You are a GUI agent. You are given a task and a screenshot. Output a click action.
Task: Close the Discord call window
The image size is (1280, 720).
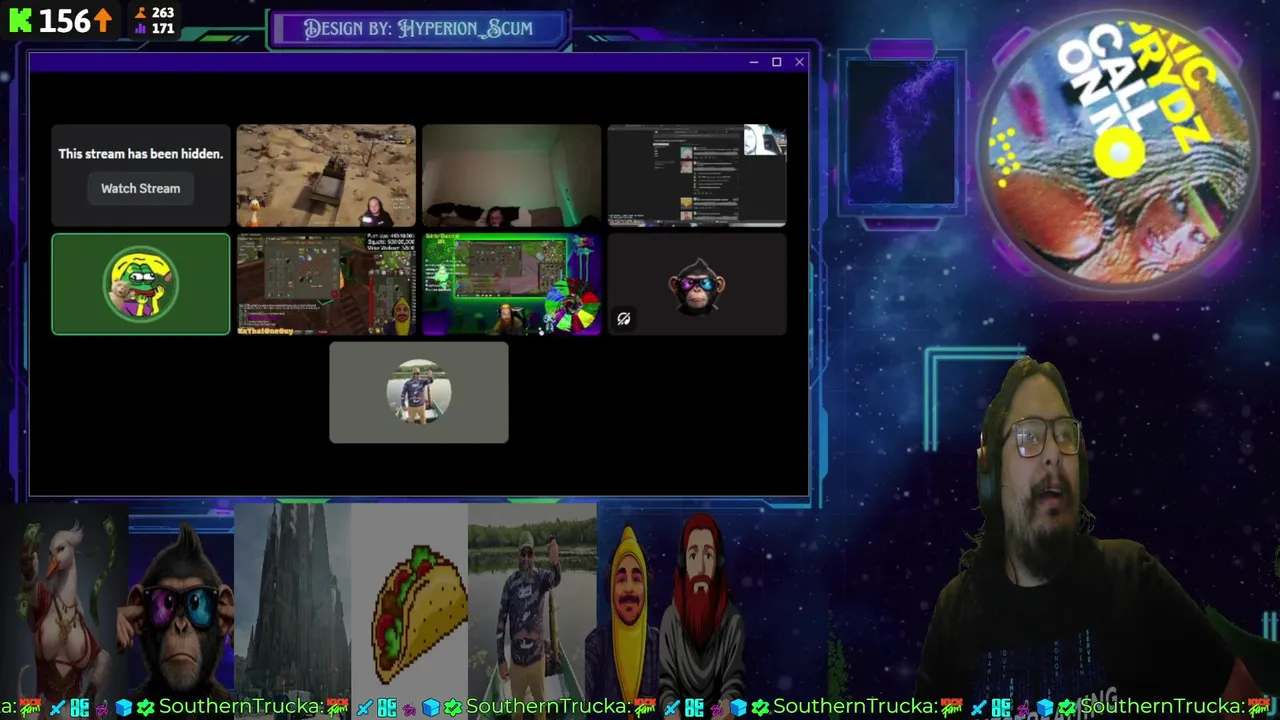[x=799, y=62]
